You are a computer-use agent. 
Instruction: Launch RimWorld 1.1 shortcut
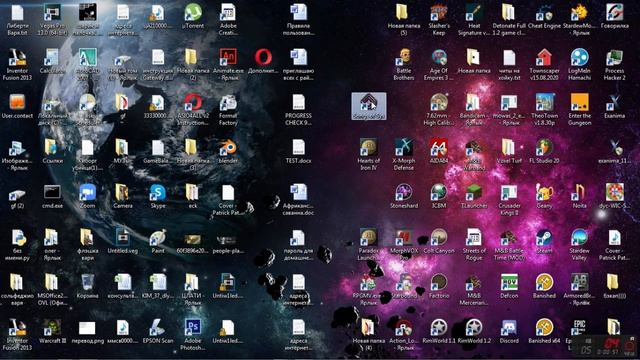tap(439, 331)
